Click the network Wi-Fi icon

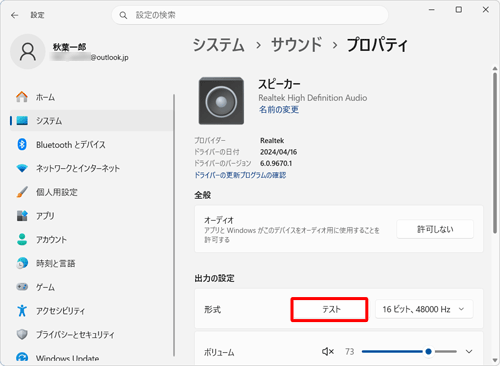(22, 168)
